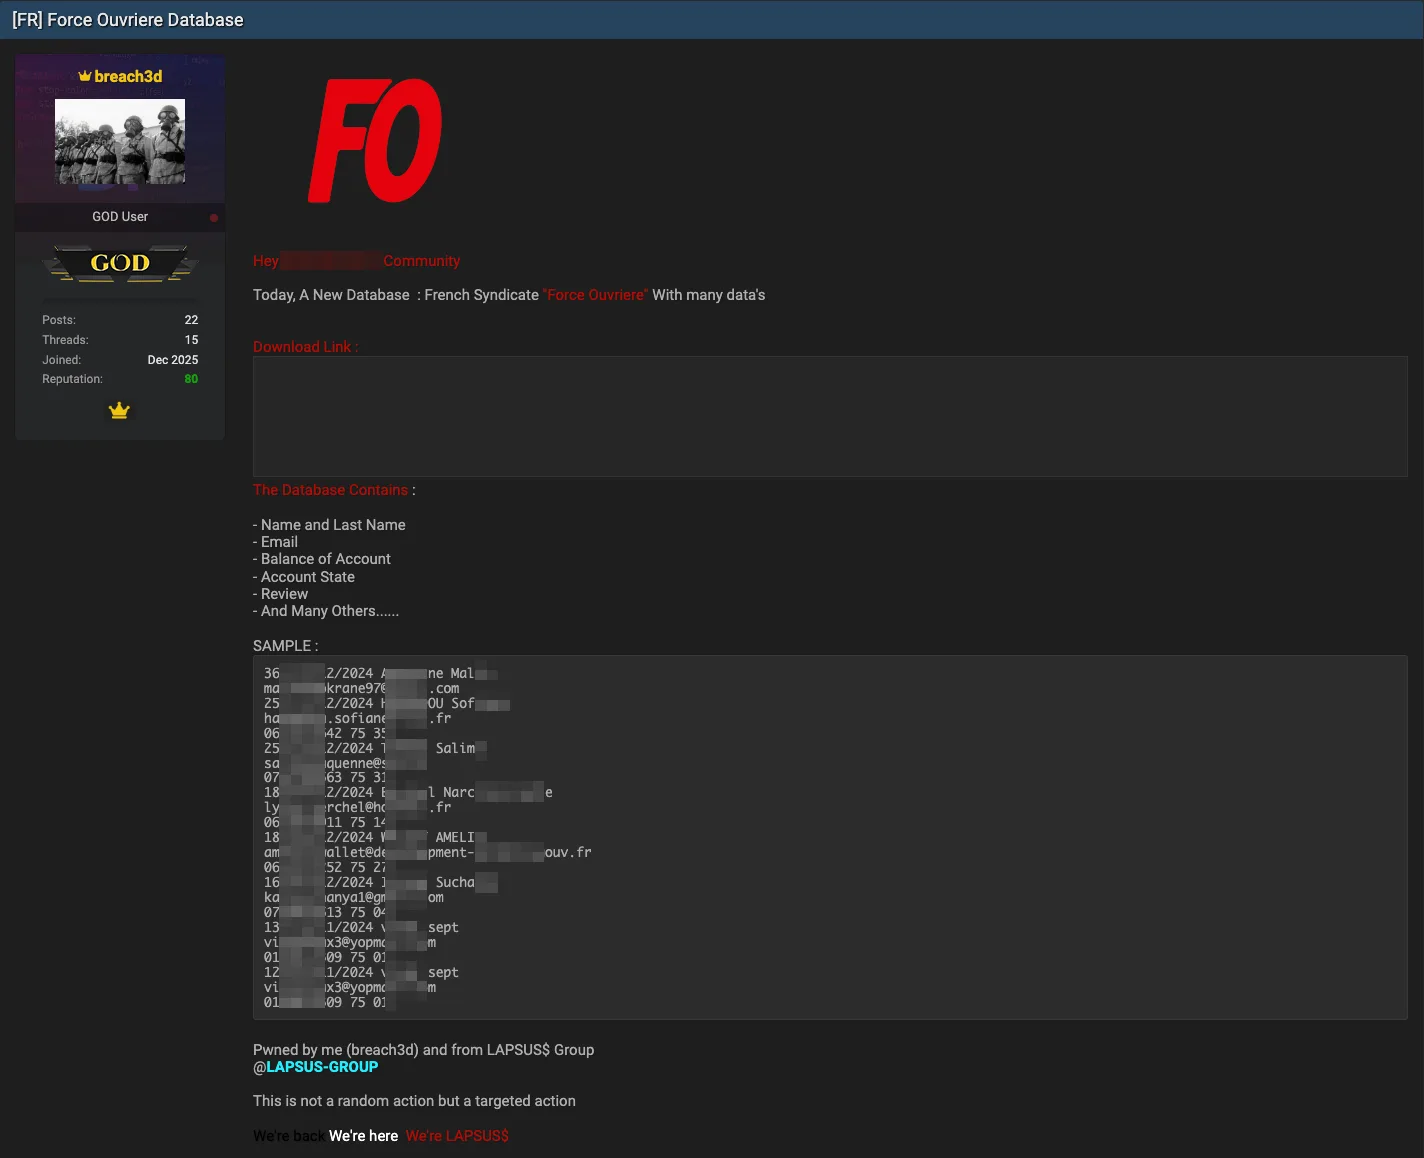Click the crown icon beside breach3d username
1424x1158 pixels.
tap(85, 75)
